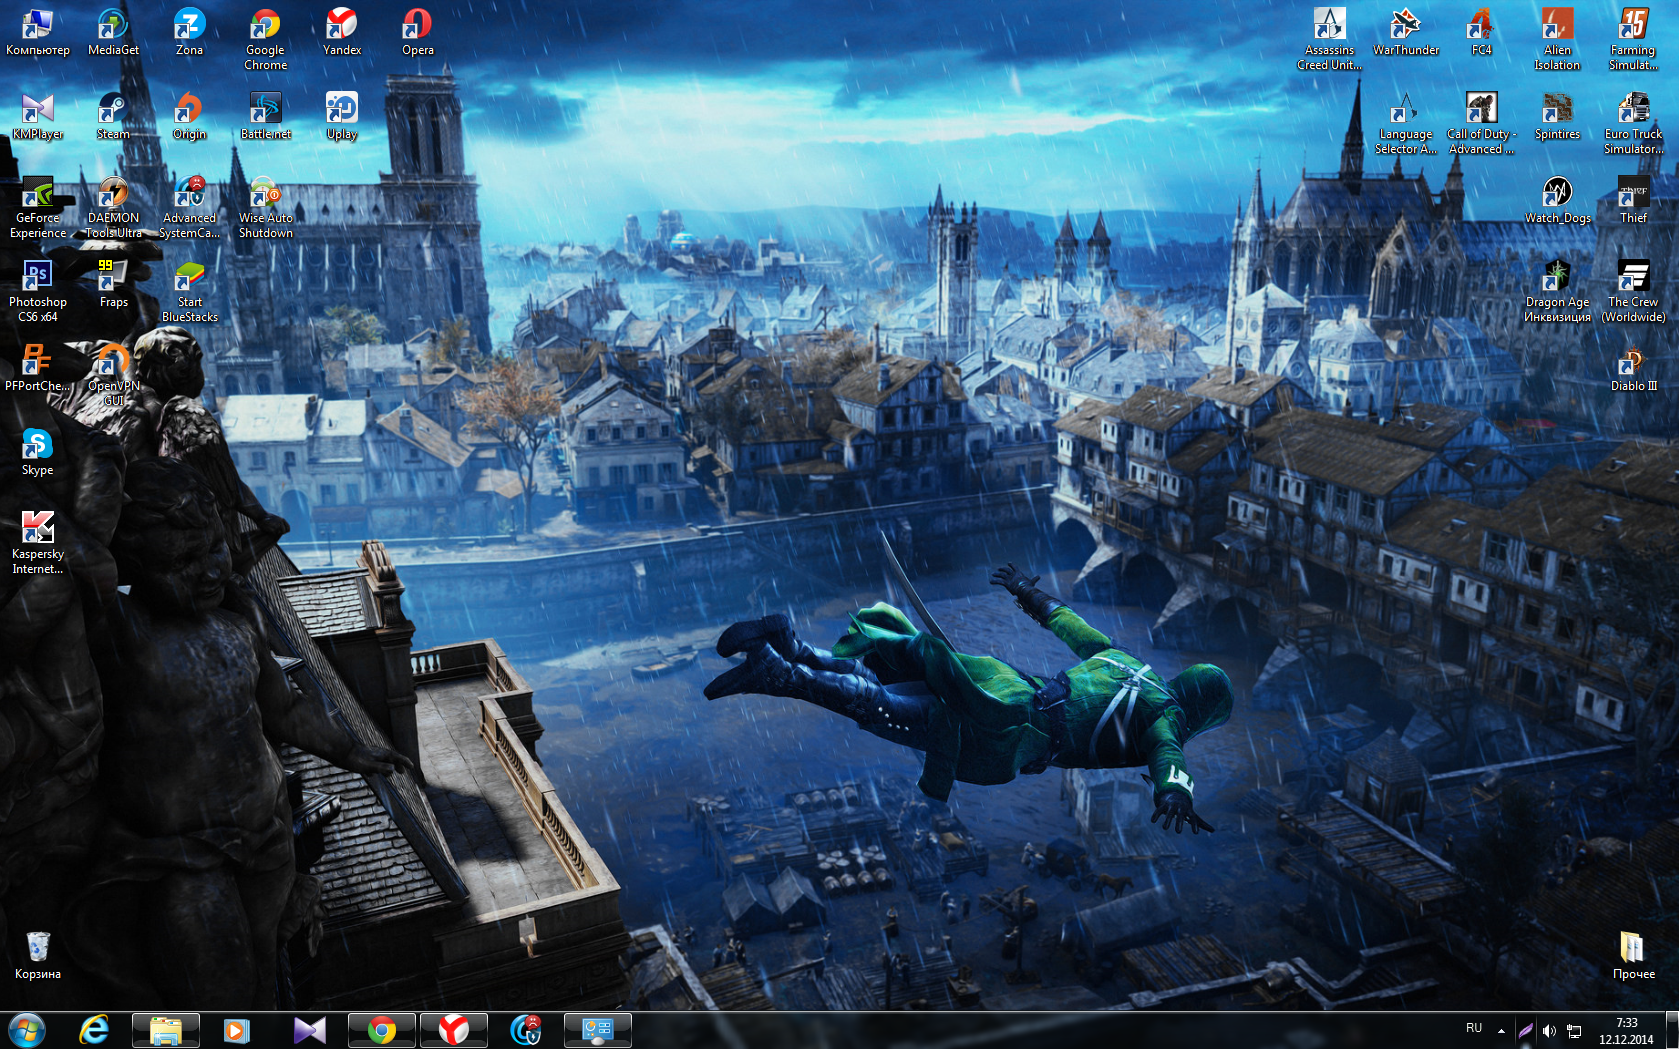
Task: Open Windows Media Player taskbar icon
Action: coord(237,1030)
